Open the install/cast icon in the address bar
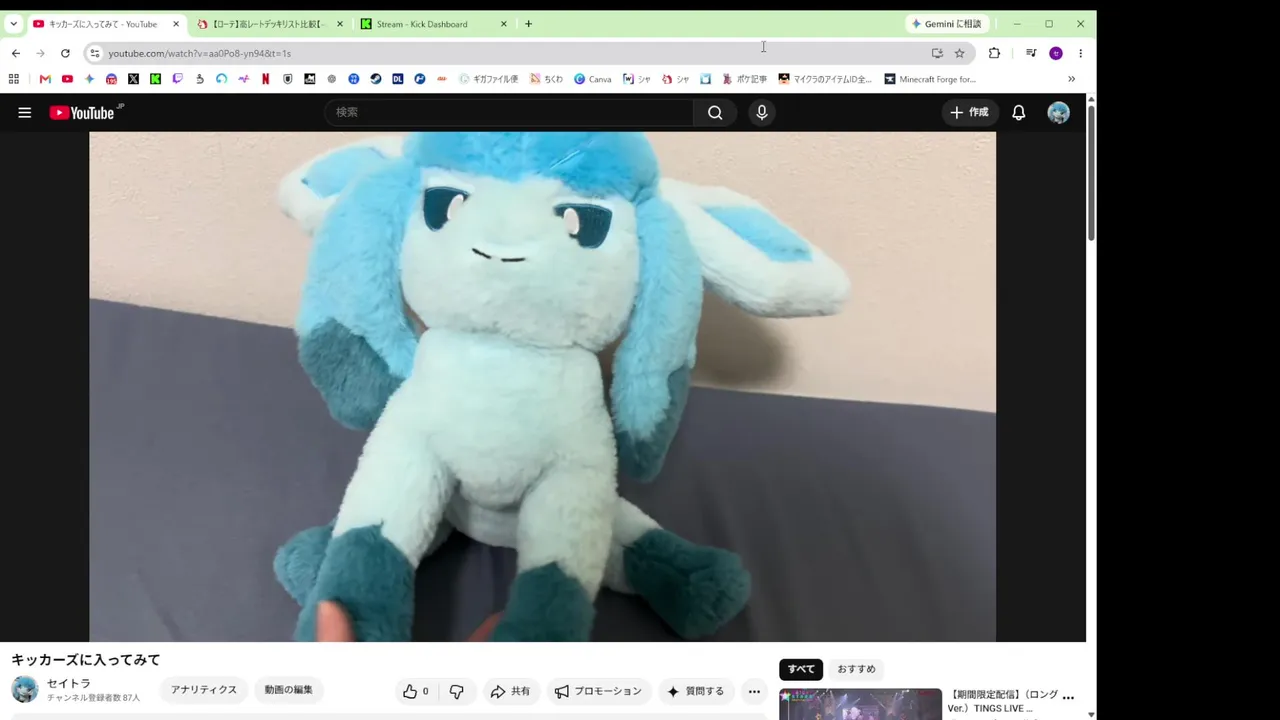1280x720 pixels. click(x=937, y=53)
